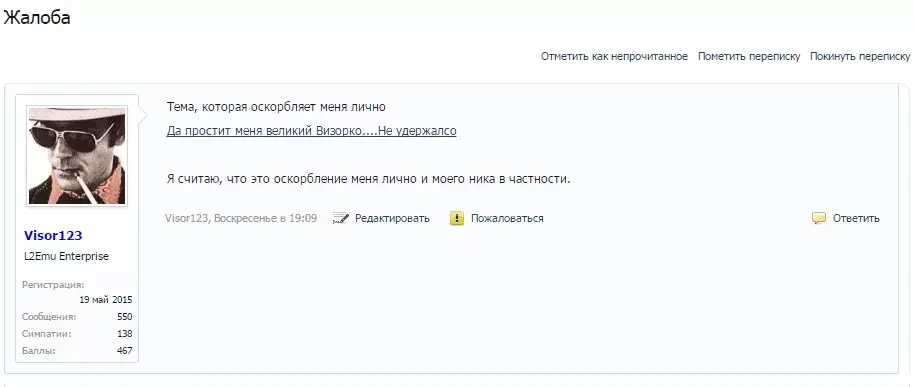The image size is (914, 387).
Task: Click the Баллы count 467
Action: pyautogui.click(x=124, y=351)
